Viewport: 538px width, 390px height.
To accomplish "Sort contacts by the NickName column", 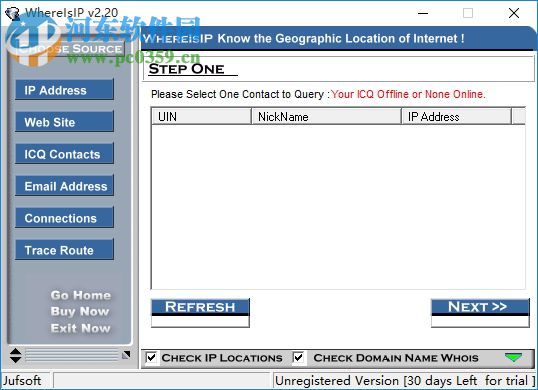I will [326, 116].
